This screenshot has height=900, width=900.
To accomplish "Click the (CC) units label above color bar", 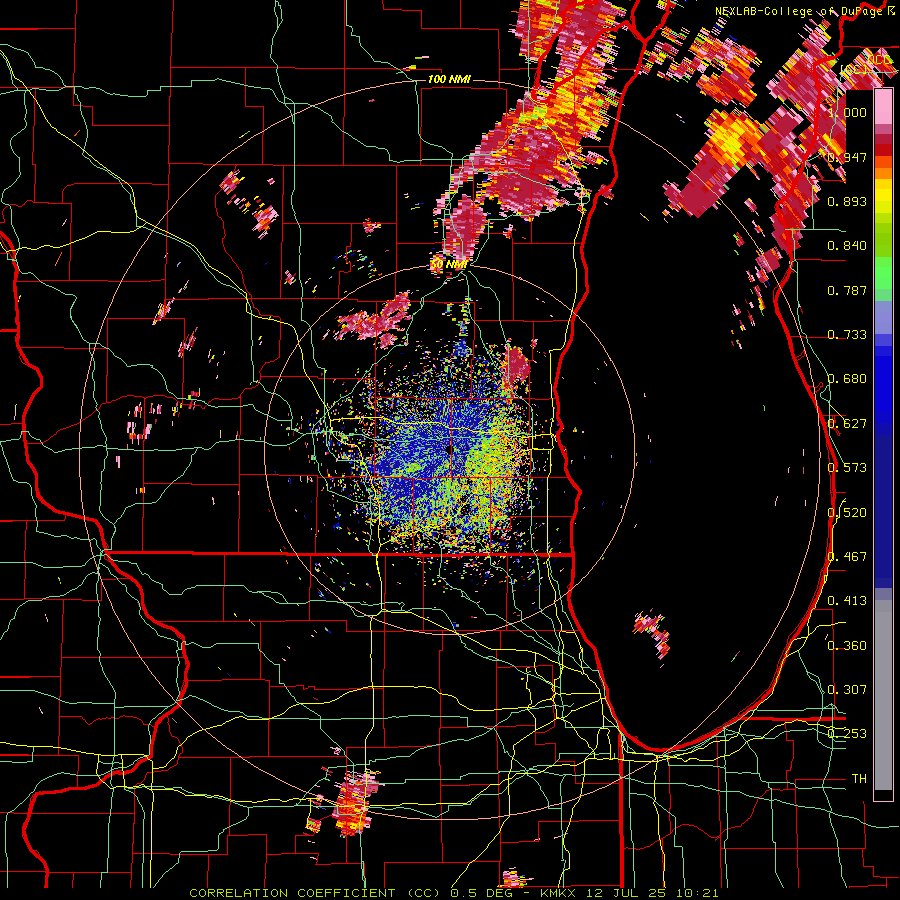I will coord(854,69).
